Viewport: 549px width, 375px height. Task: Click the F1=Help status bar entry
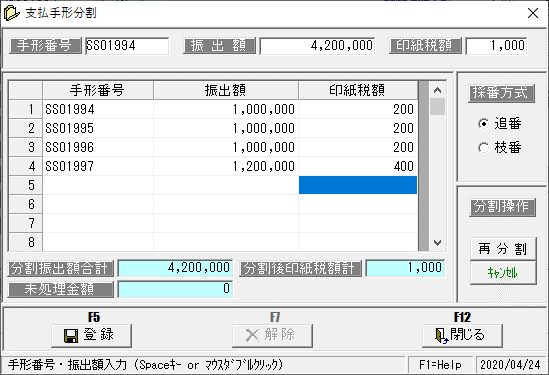(x=440, y=365)
